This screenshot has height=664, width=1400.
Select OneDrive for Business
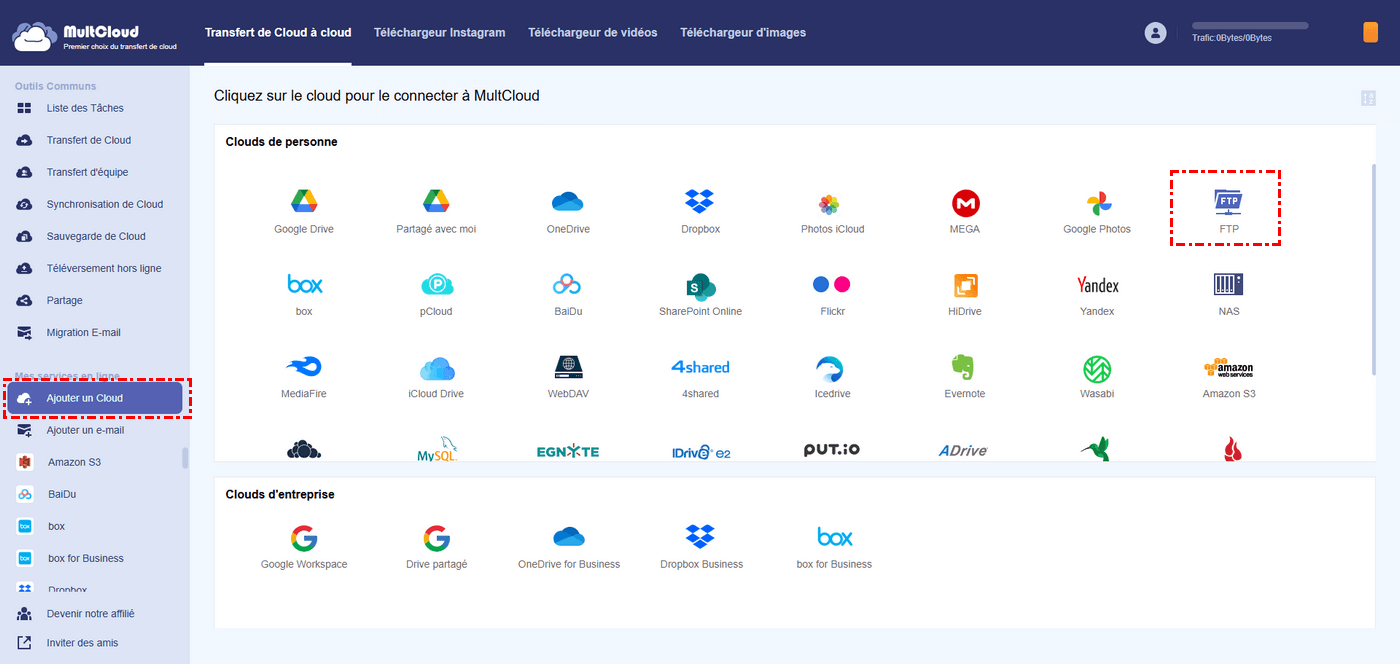(568, 547)
